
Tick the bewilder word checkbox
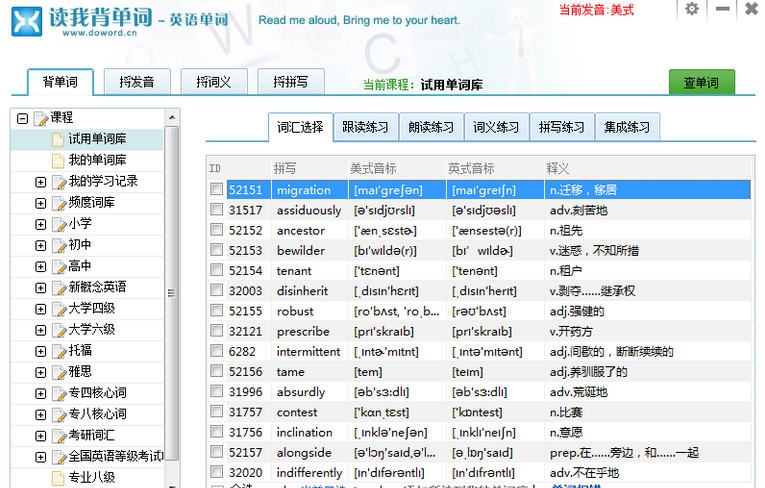point(216,249)
